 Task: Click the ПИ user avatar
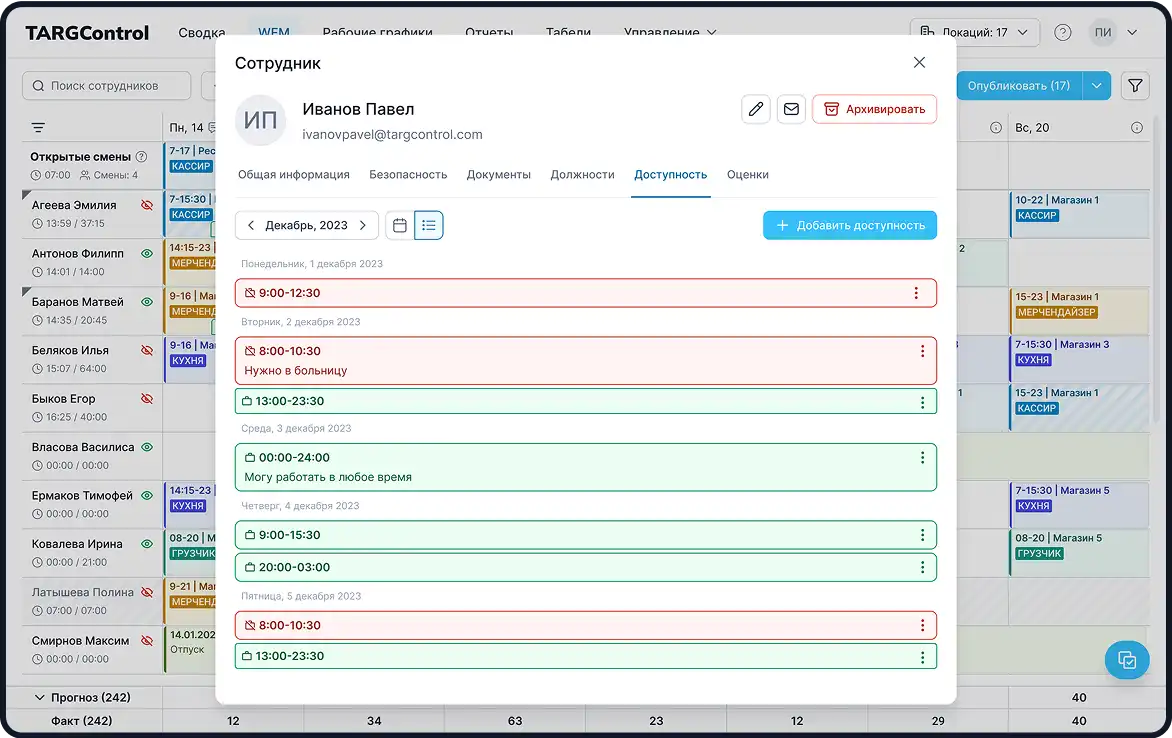1102,32
